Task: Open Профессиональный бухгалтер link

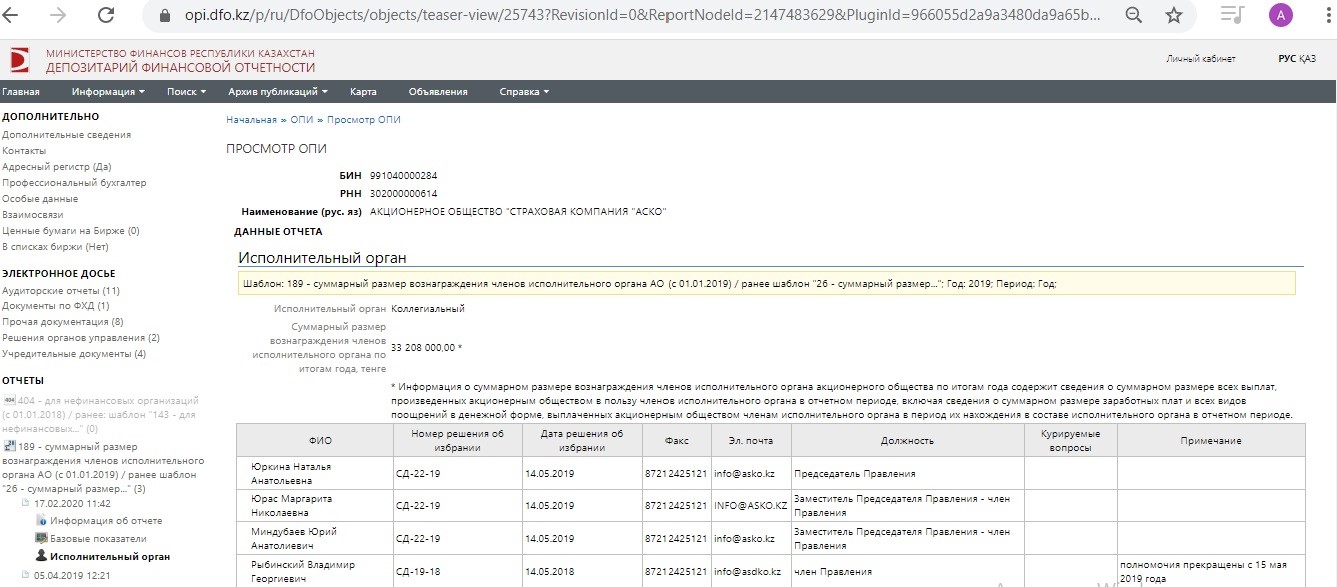Action: 74,182
